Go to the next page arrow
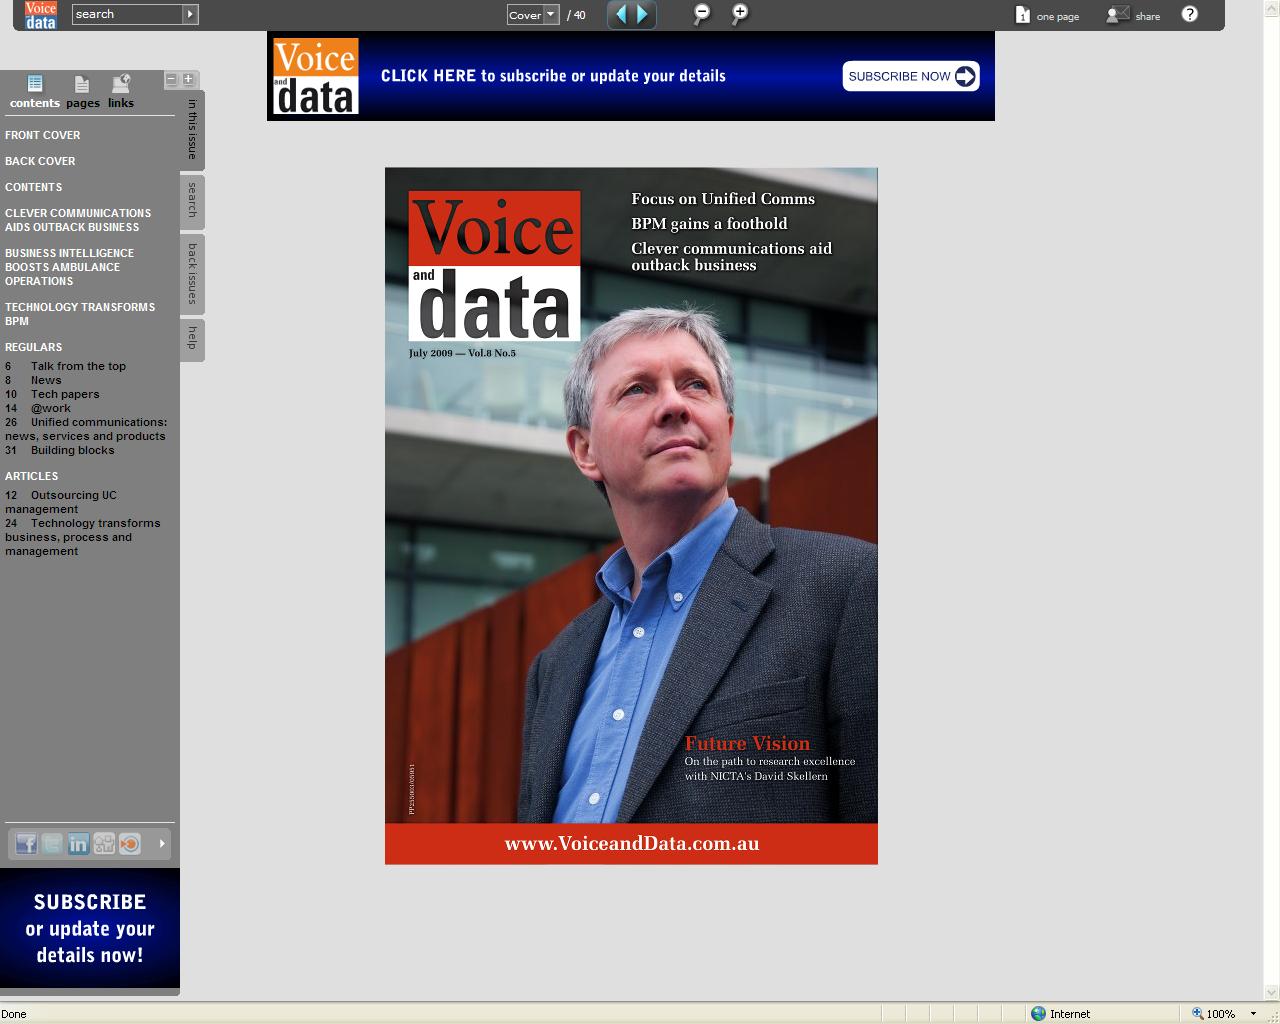 pyautogui.click(x=643, y=14)
